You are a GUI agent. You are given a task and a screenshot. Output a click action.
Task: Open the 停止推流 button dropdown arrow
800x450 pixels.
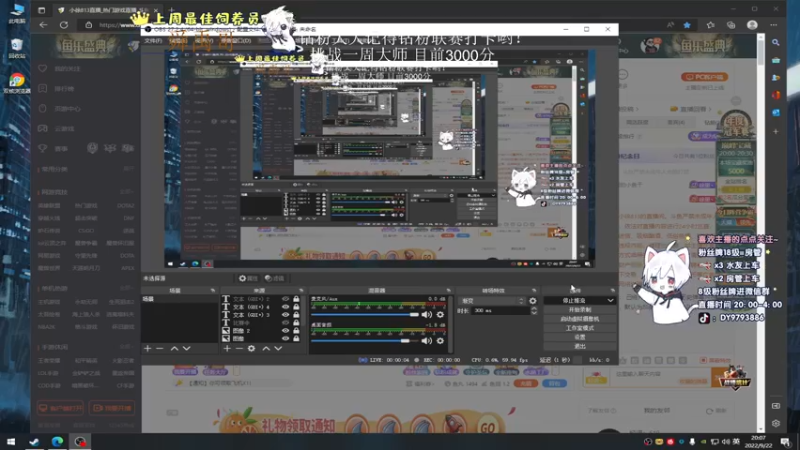coord(610,301)
